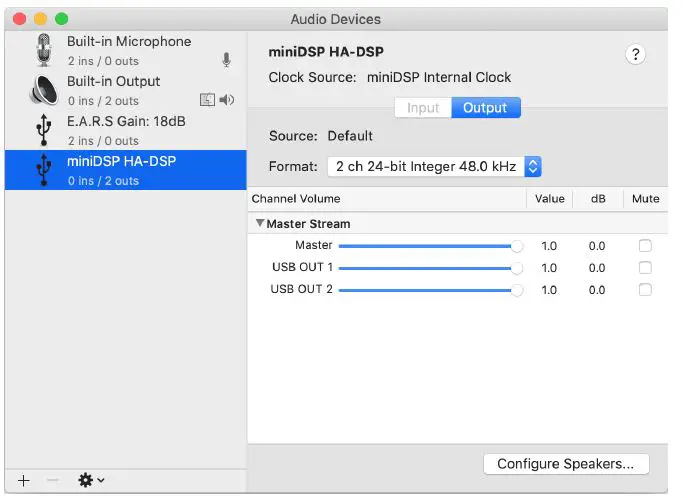Select Built-in Output in device list

(x=126, y=90)
